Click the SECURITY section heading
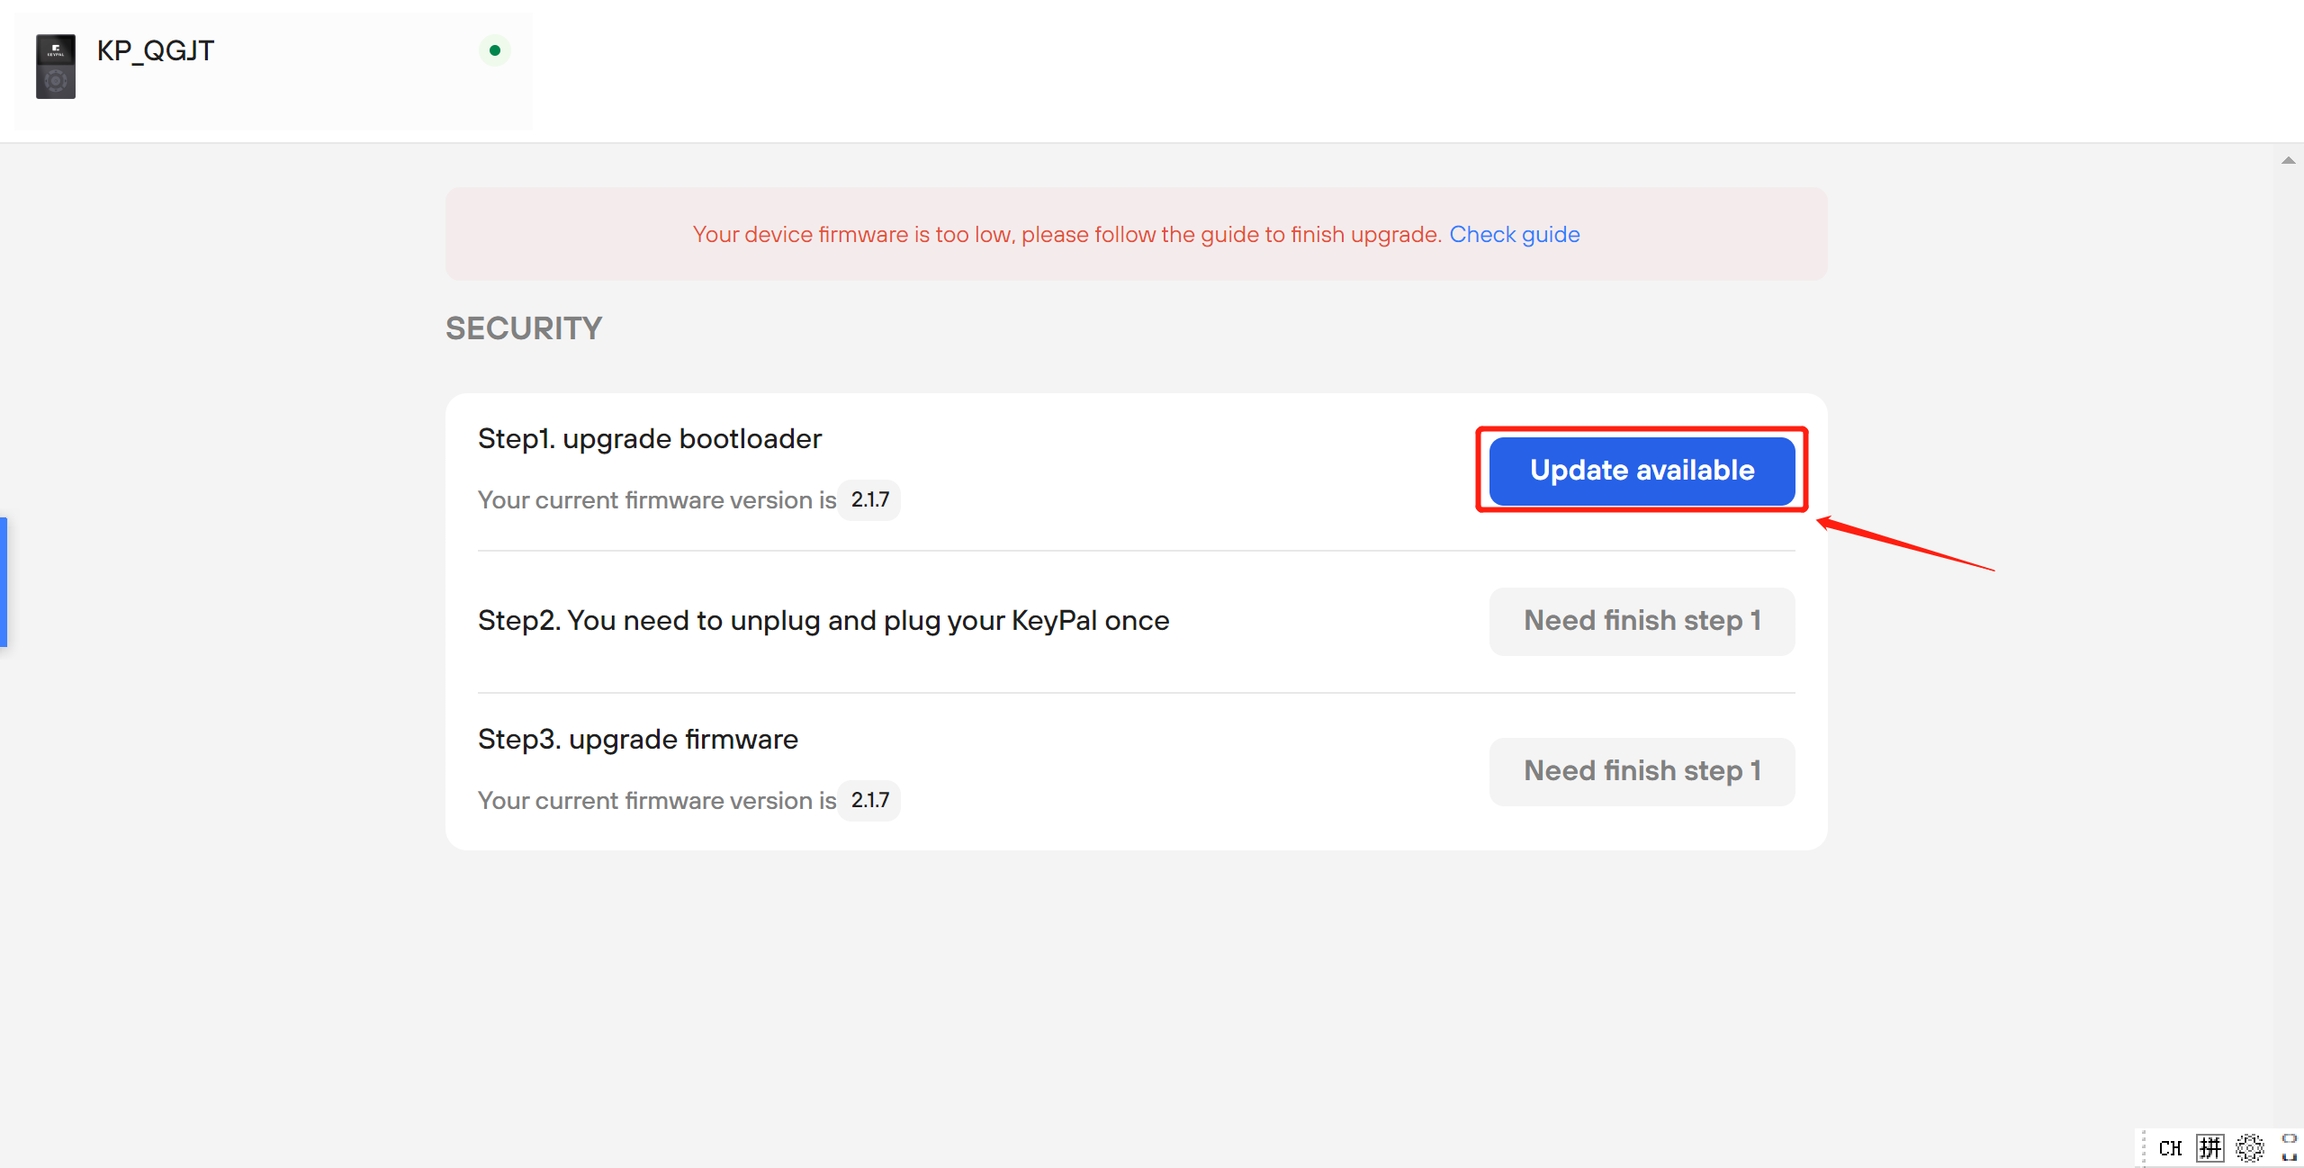 click(523, 328)
